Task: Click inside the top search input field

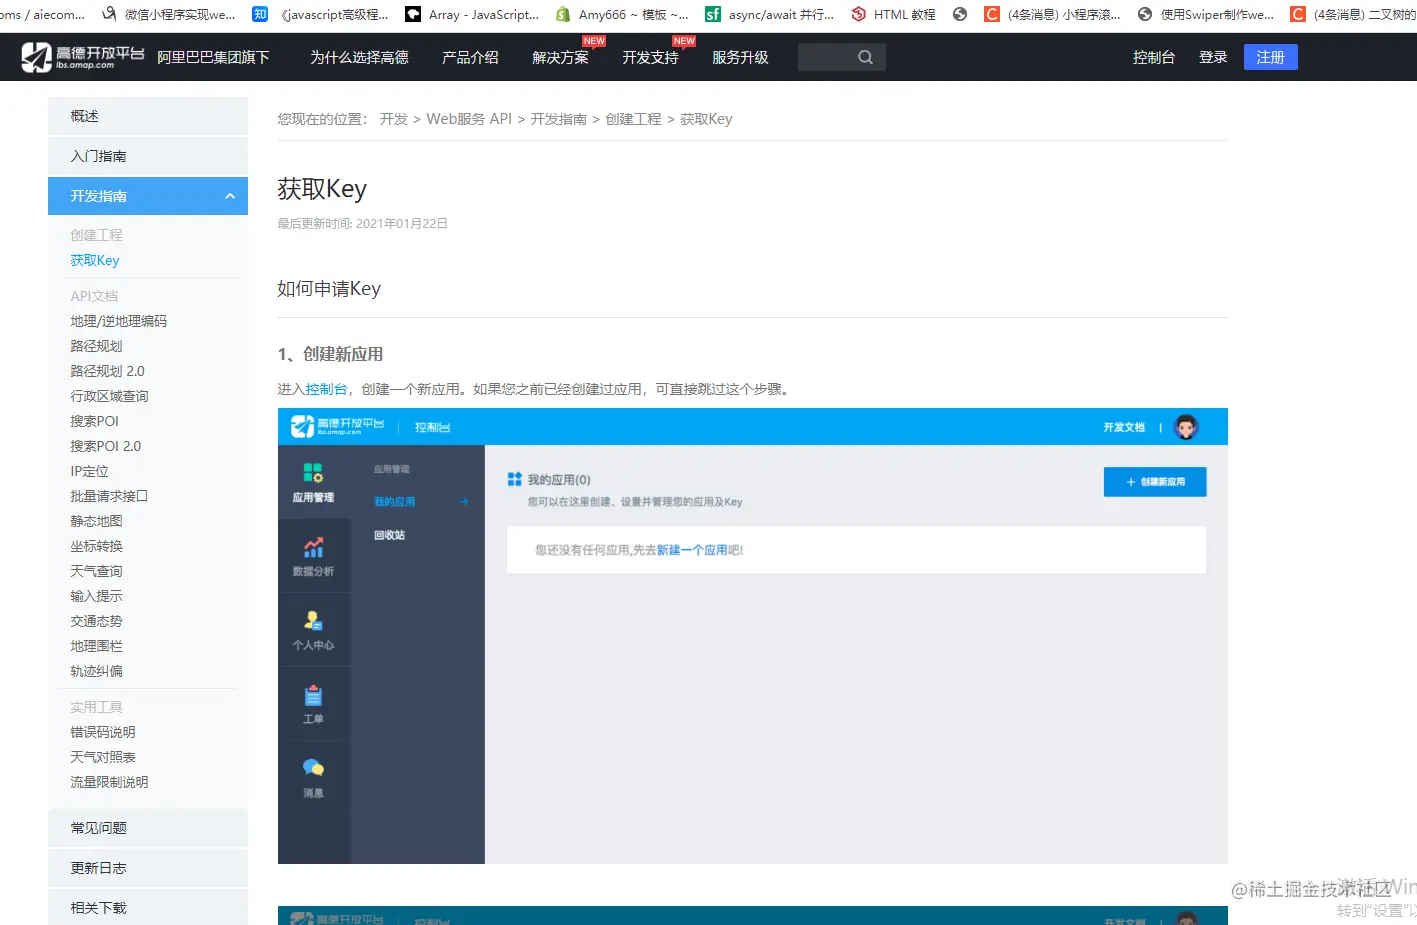Action: pos(830,57)
